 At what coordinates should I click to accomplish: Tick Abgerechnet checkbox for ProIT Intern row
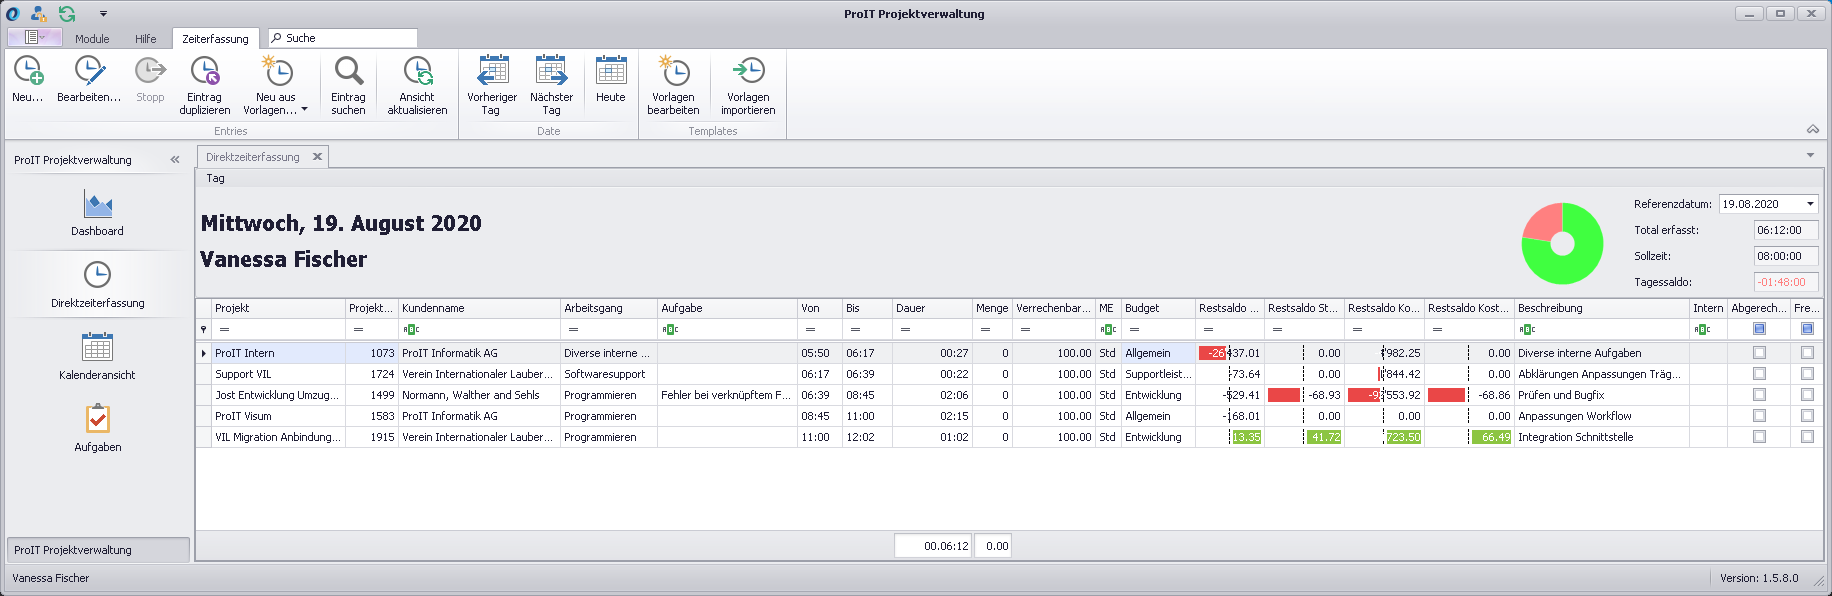[1759, 353]
